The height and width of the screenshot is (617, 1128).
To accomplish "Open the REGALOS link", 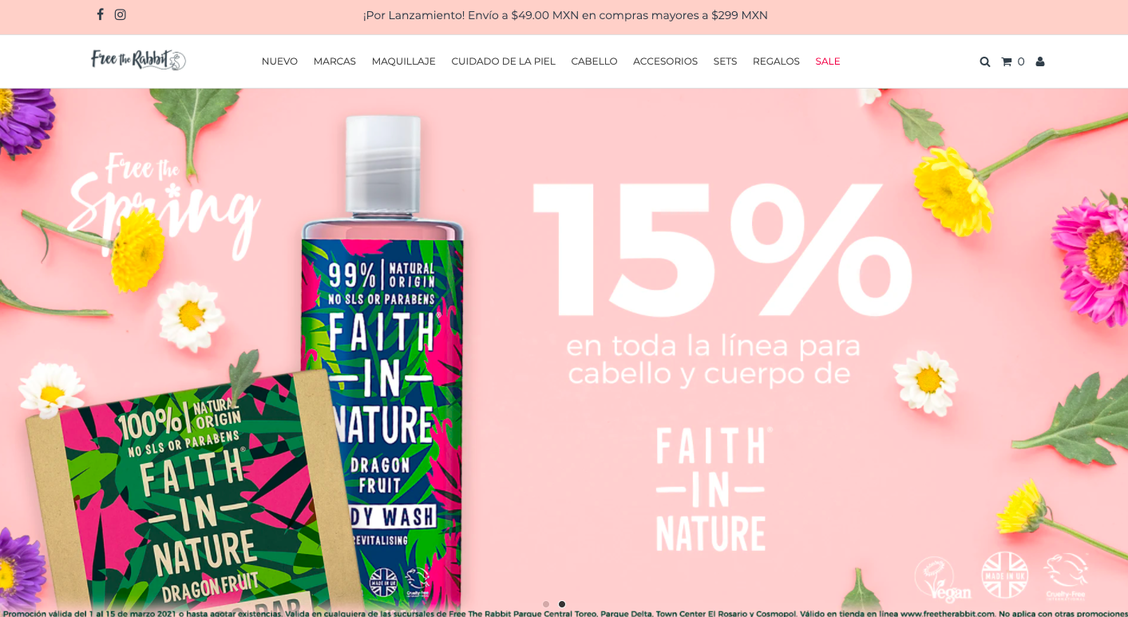I will tap(776, 62).
